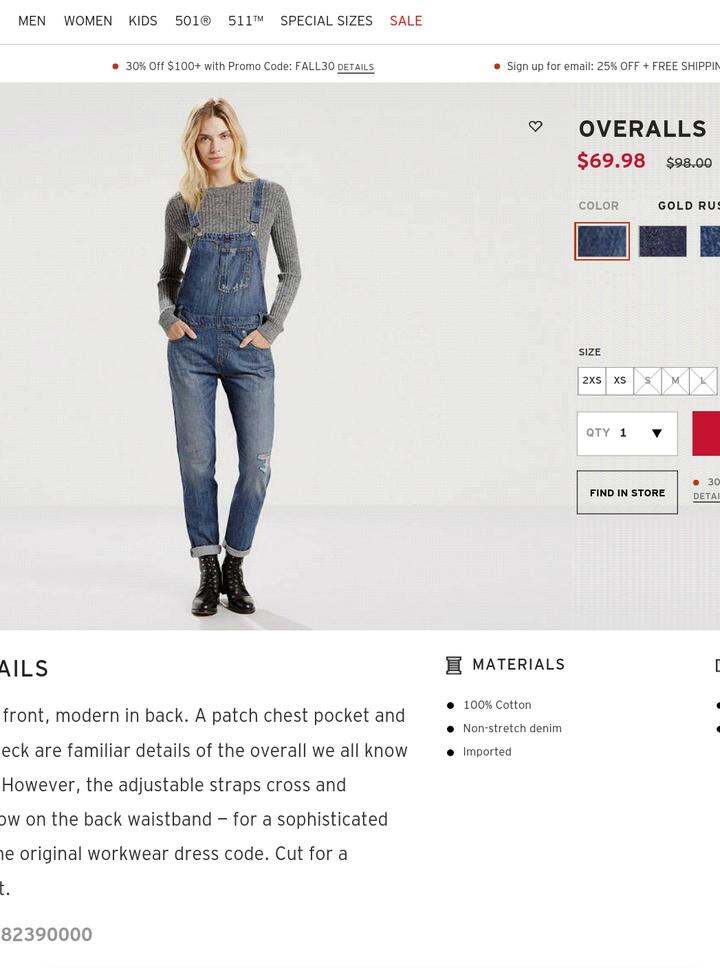Add overalls to wishlist with heart icon
The height and width of the screenshot is (968, 720).
coord(535,127)
